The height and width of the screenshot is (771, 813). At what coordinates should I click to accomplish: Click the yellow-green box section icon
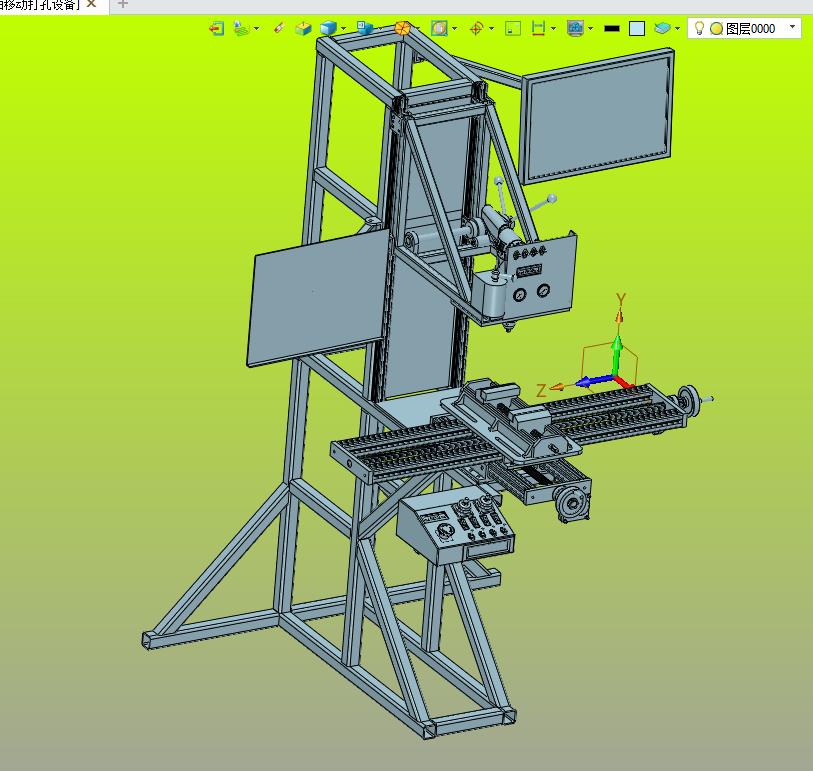click(x=303, y=28)
